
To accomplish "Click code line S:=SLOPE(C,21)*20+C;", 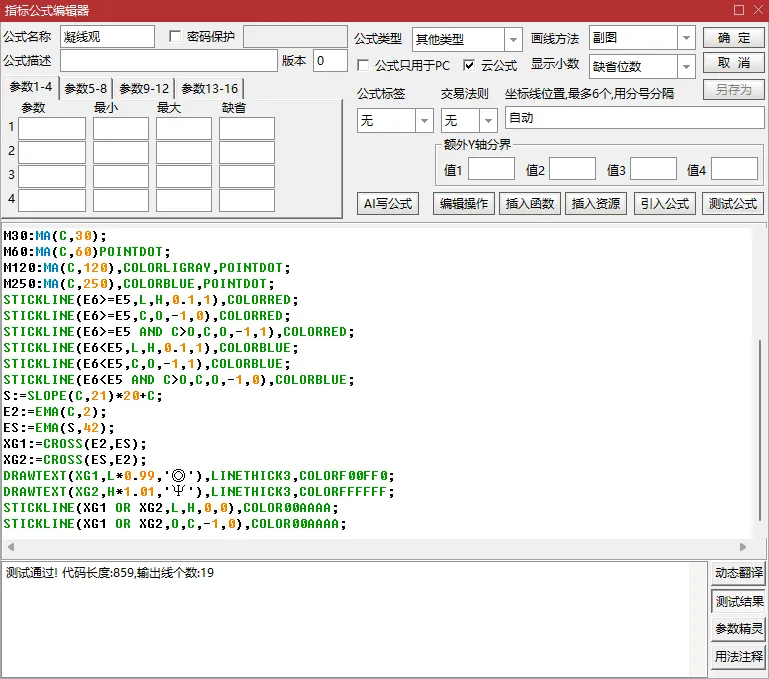I will point(83,396).
